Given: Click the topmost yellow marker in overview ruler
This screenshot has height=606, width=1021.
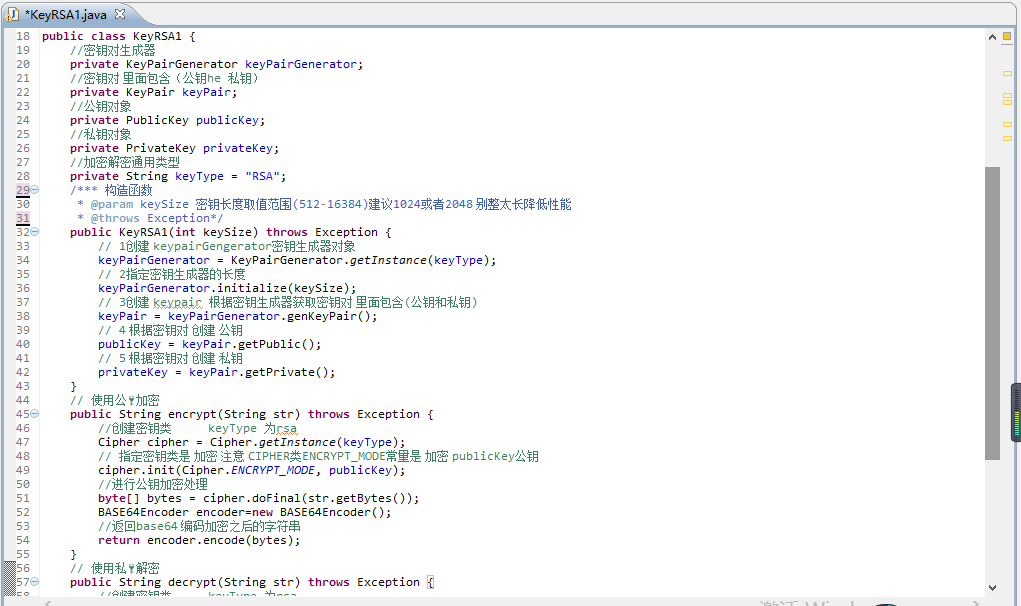Looking at the screenshot, I should [x=1007, y=73].
